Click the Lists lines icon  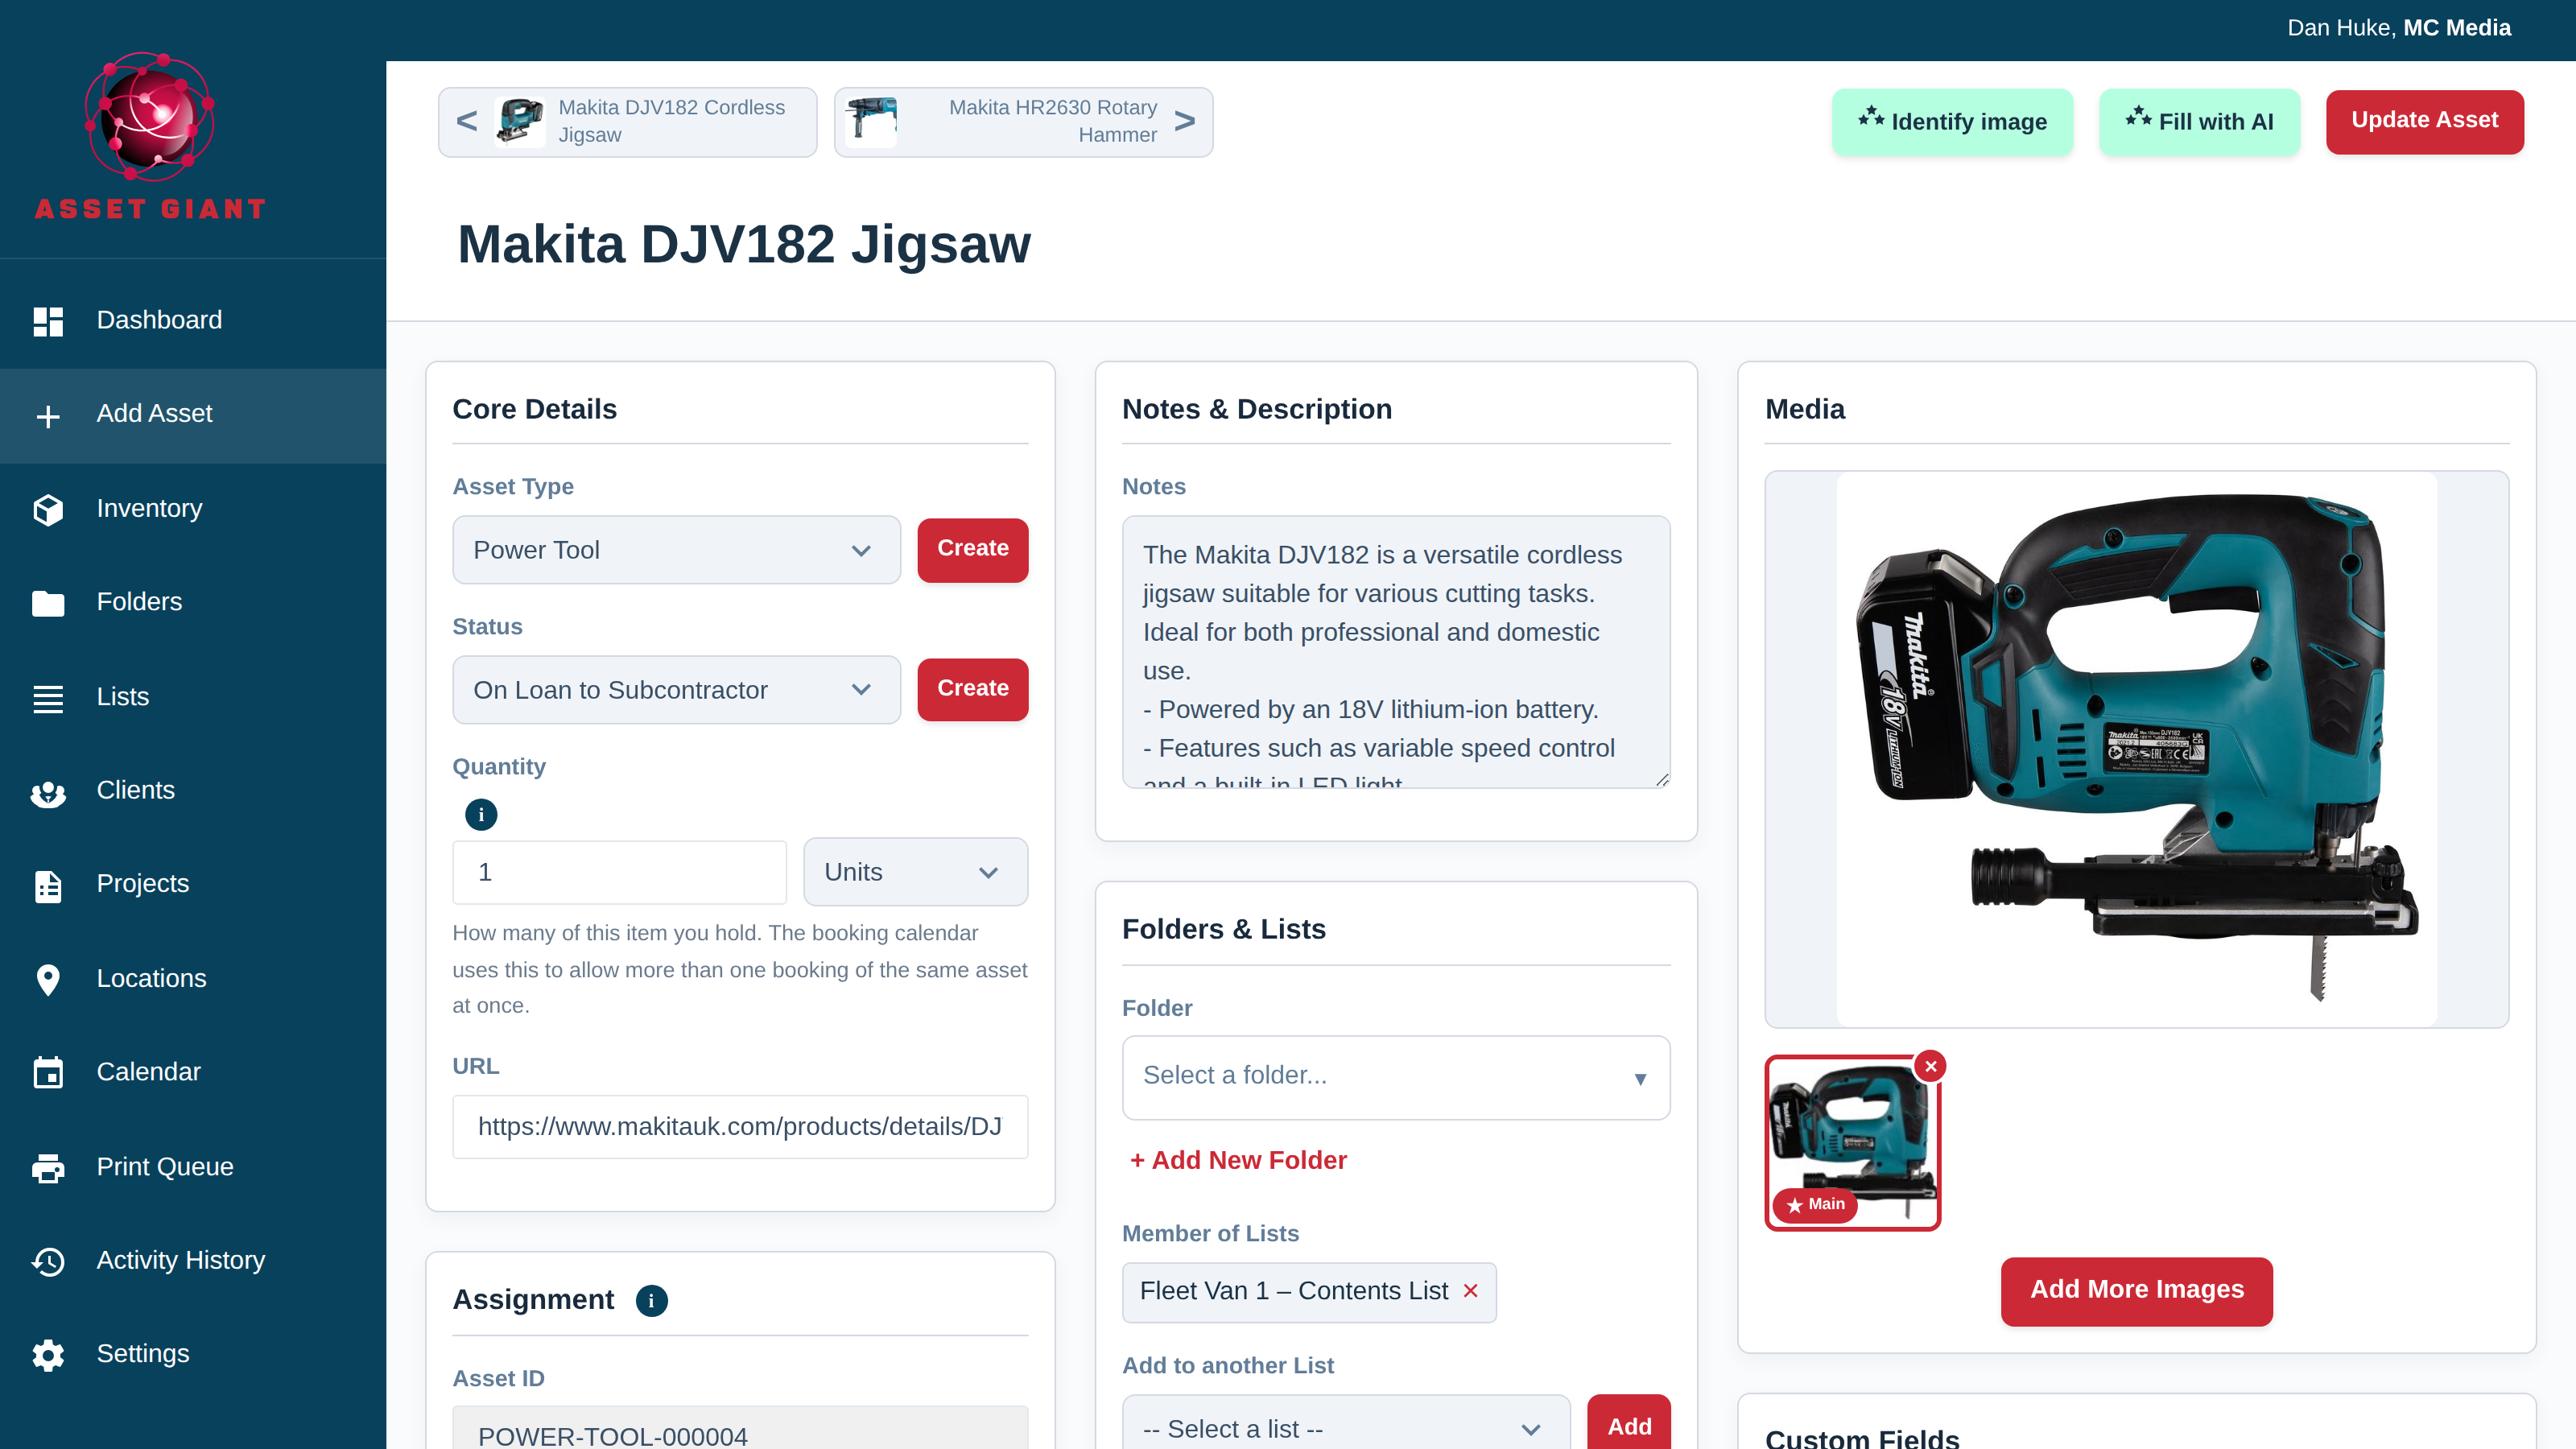click(x=48, y=698)
